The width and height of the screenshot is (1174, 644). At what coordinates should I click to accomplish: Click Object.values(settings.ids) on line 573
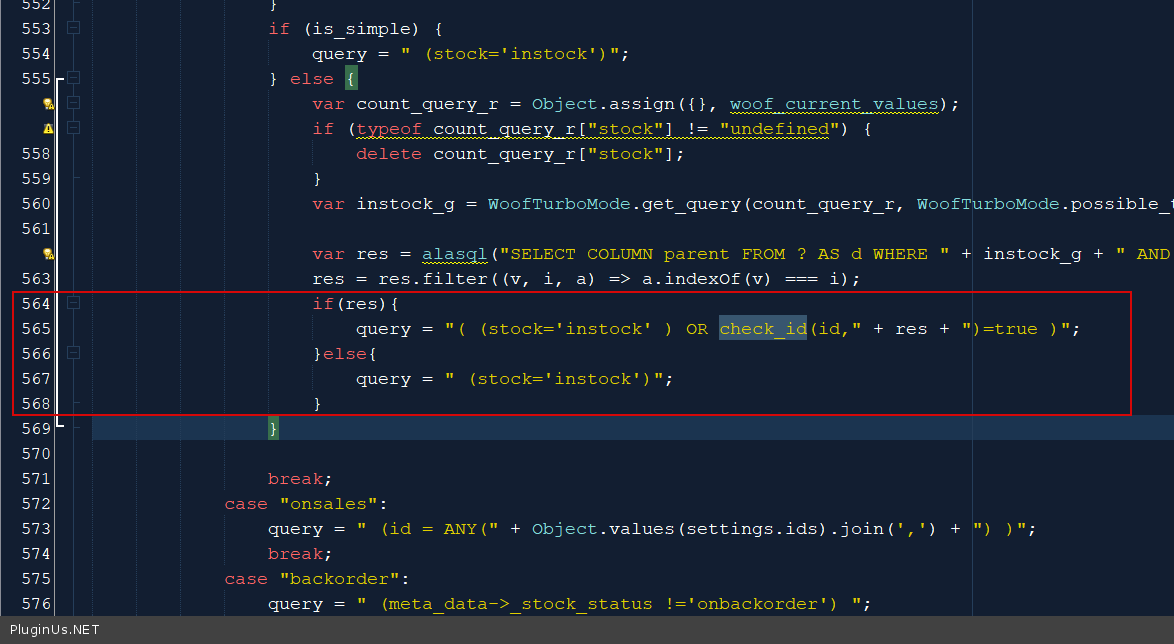[680, 529]
